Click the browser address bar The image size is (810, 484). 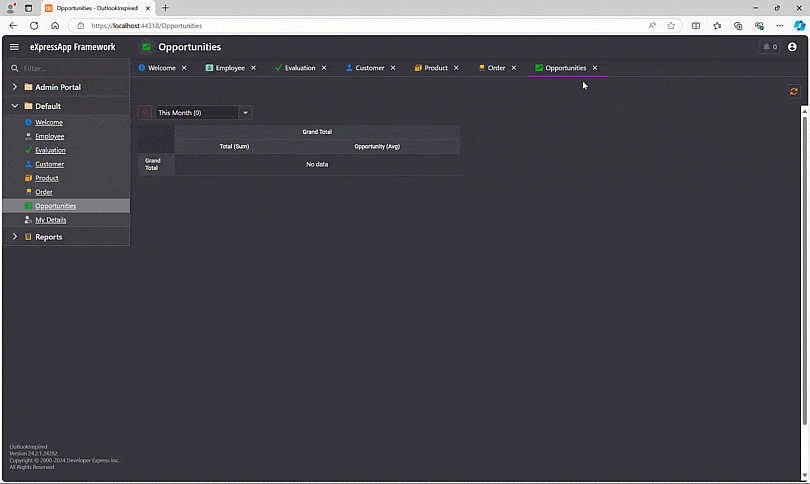point(362,25)
